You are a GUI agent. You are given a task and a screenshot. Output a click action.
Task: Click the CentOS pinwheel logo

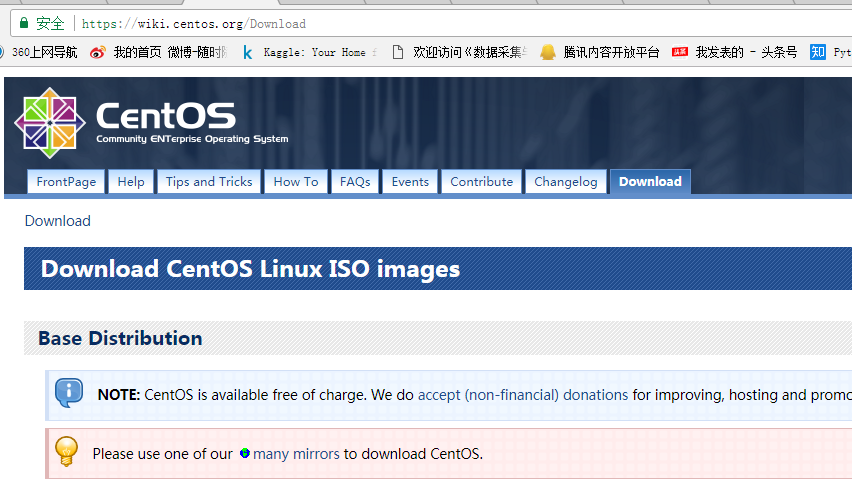tap(50, 123)
